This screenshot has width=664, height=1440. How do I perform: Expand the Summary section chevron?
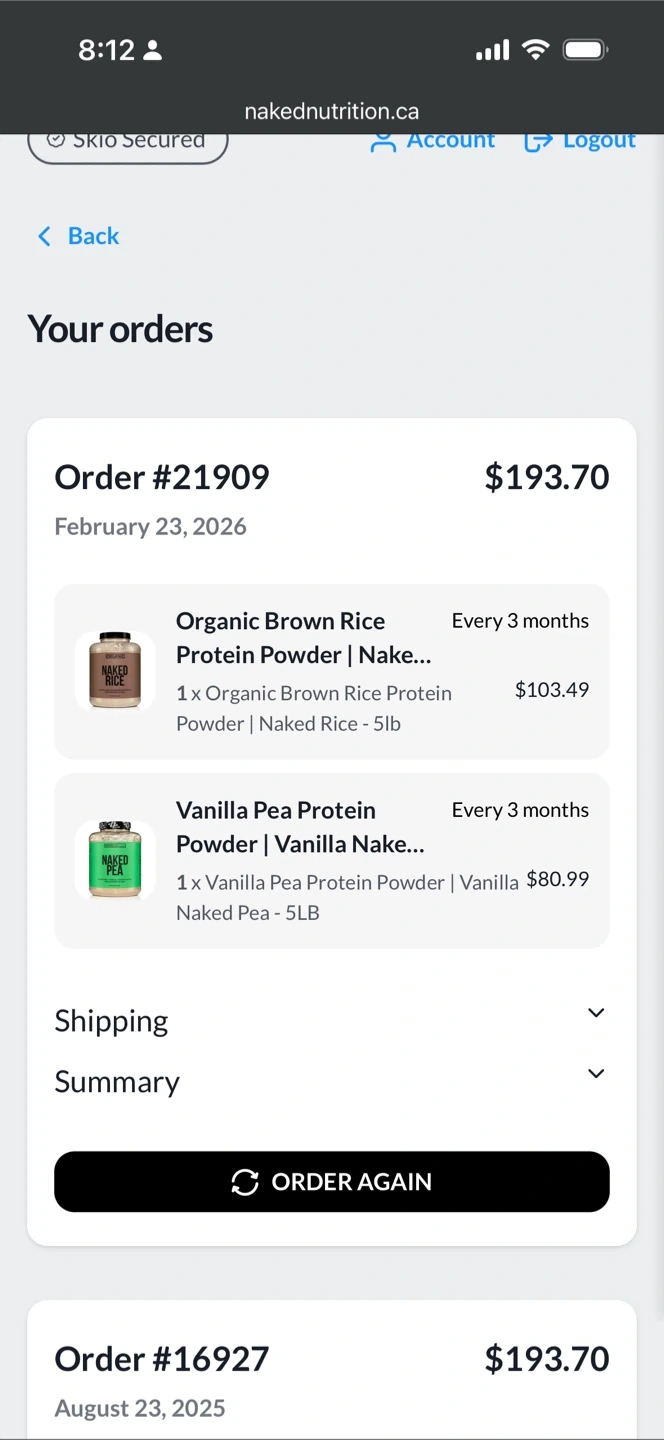(596, 1074)
